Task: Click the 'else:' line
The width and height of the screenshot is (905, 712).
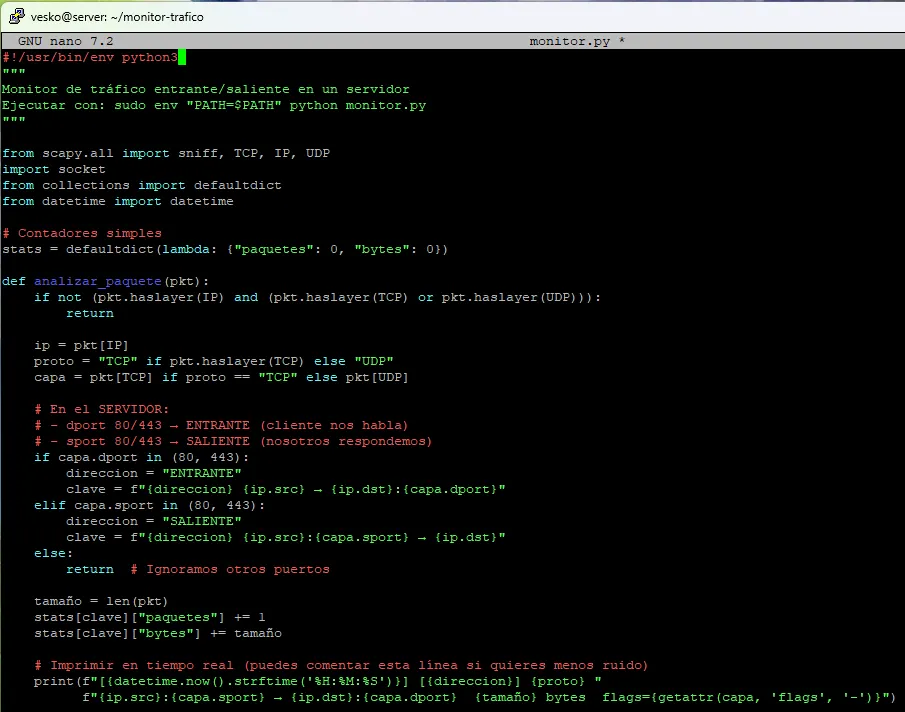Action: pos(53,553)
